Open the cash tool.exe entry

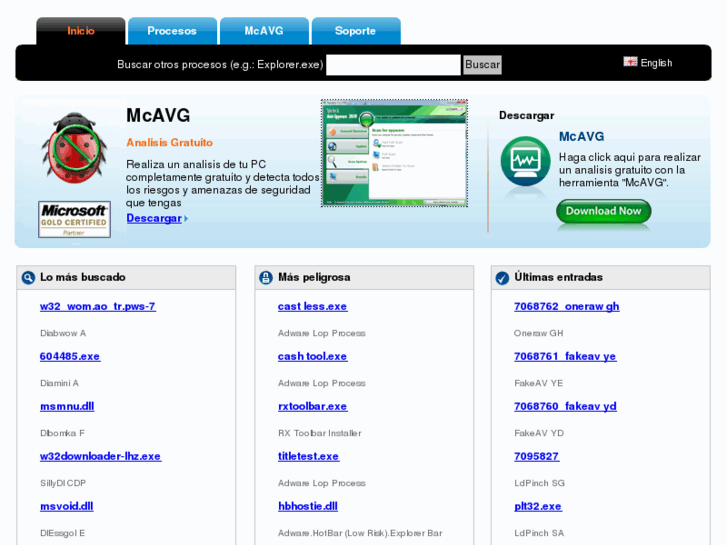(x=312, y=356)
